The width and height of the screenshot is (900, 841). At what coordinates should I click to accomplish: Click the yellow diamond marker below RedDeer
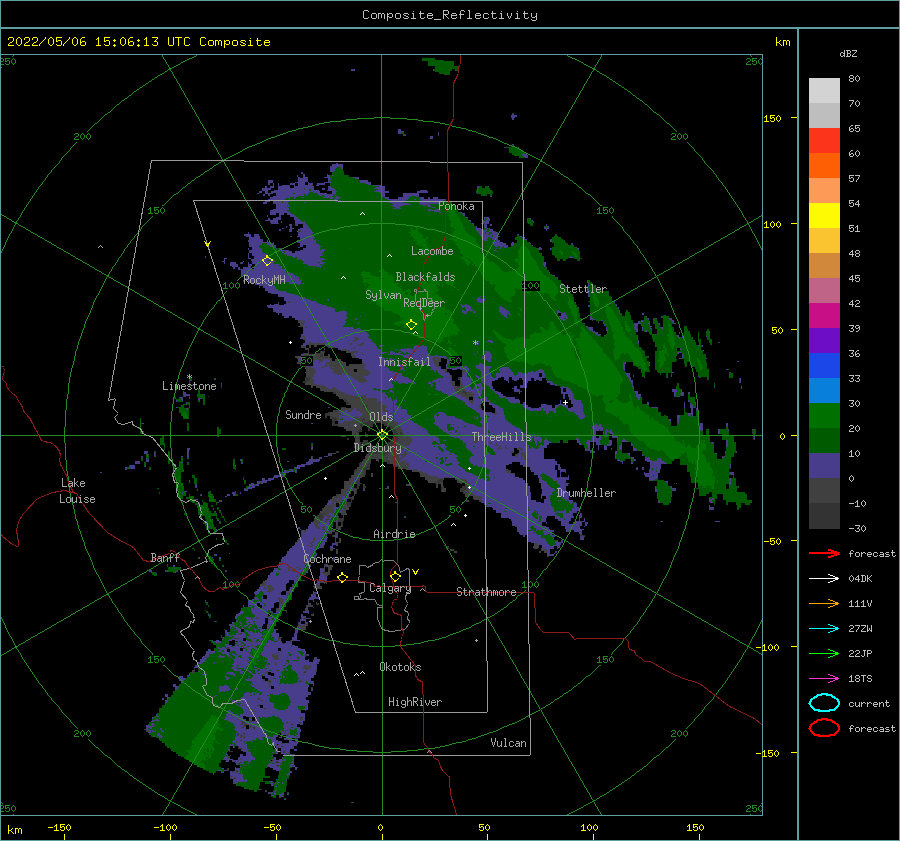411,325
